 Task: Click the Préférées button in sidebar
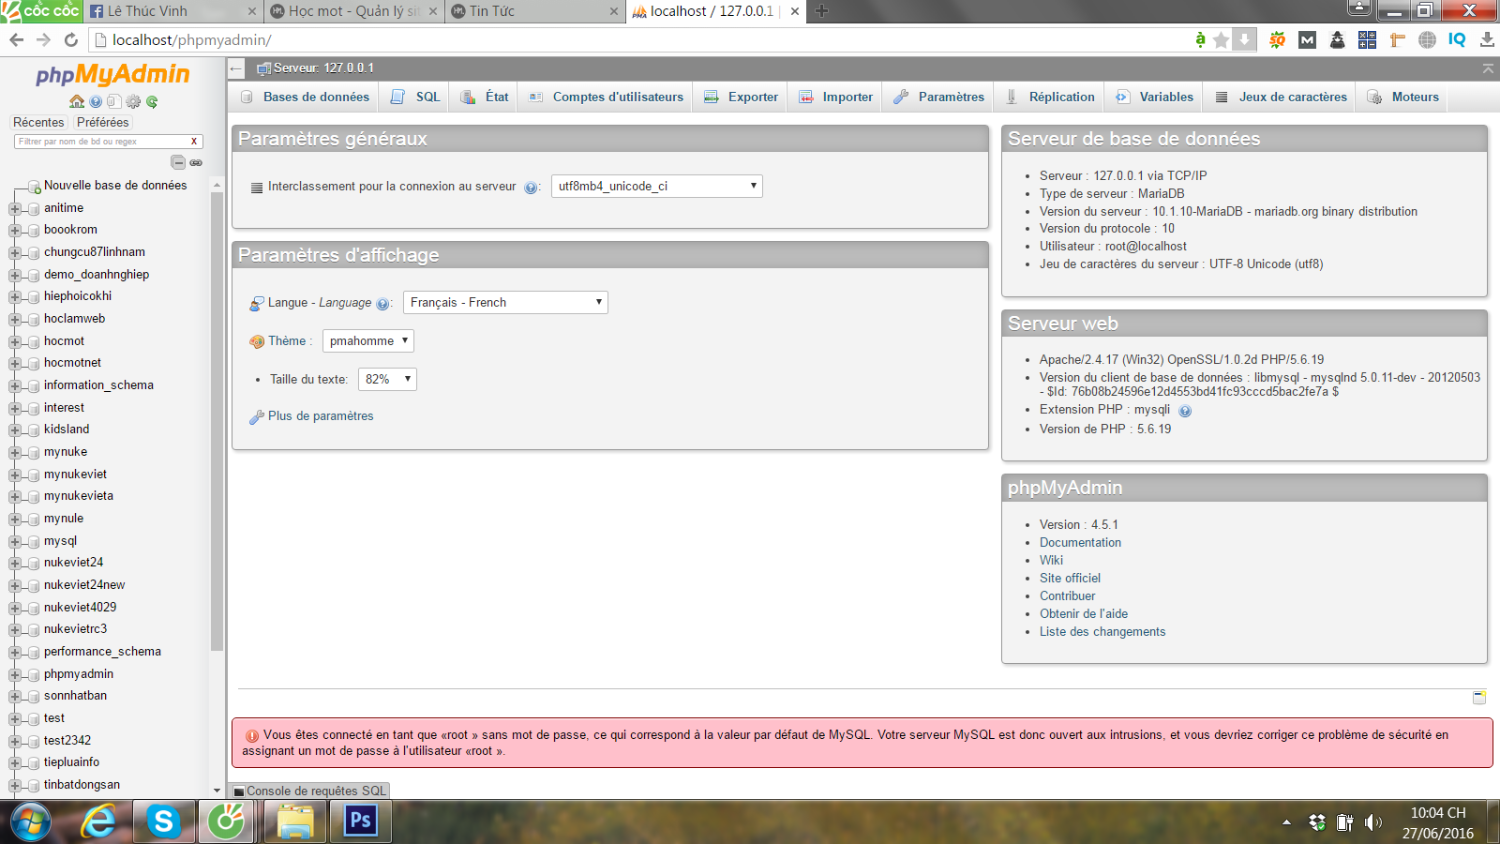click(x=102, y=122)
